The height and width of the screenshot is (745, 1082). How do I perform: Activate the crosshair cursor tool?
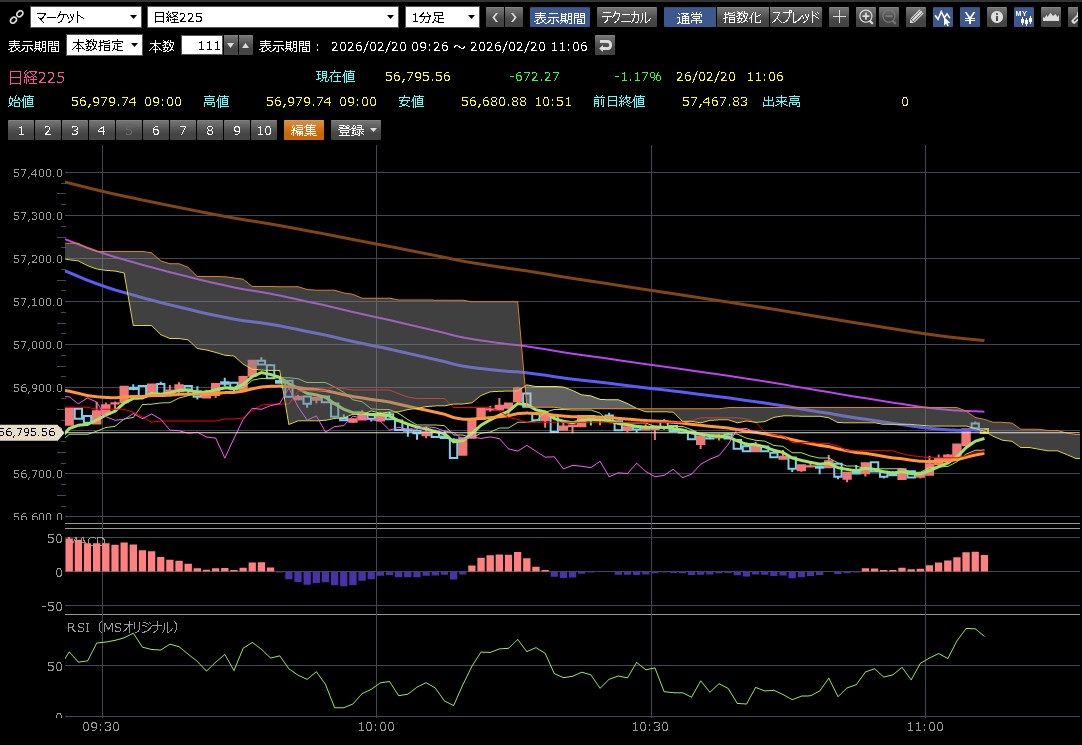(x=840, y=17)
